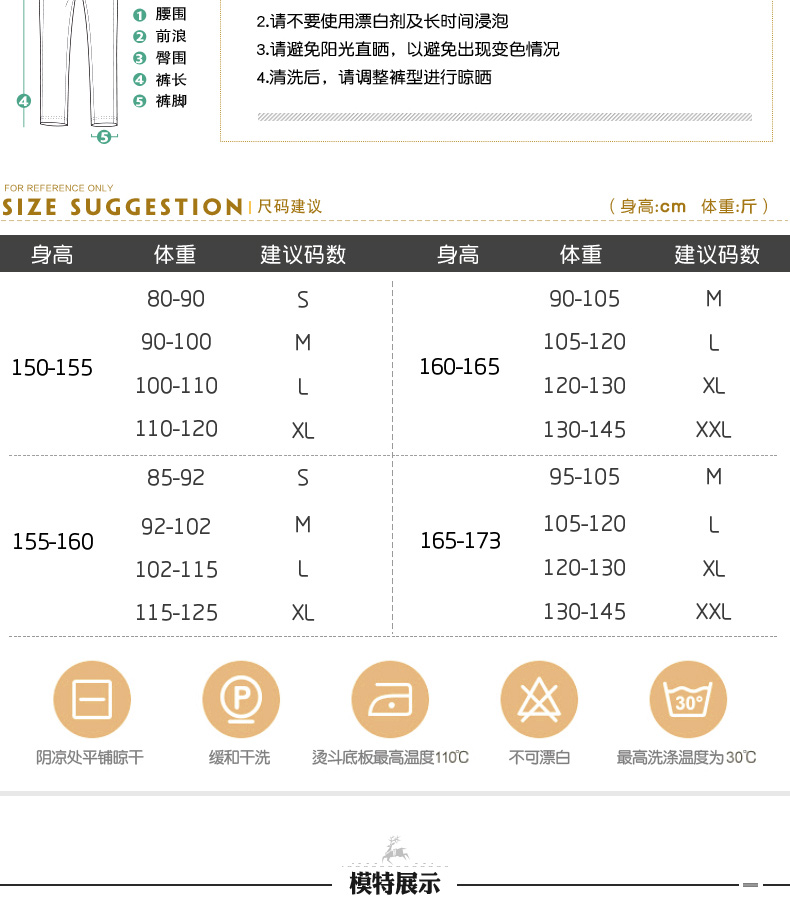The height and width of the screenshot is (924, 790).
Task: Click the number 1 bullet beside 腰围
Action: (x=140, y=15)
